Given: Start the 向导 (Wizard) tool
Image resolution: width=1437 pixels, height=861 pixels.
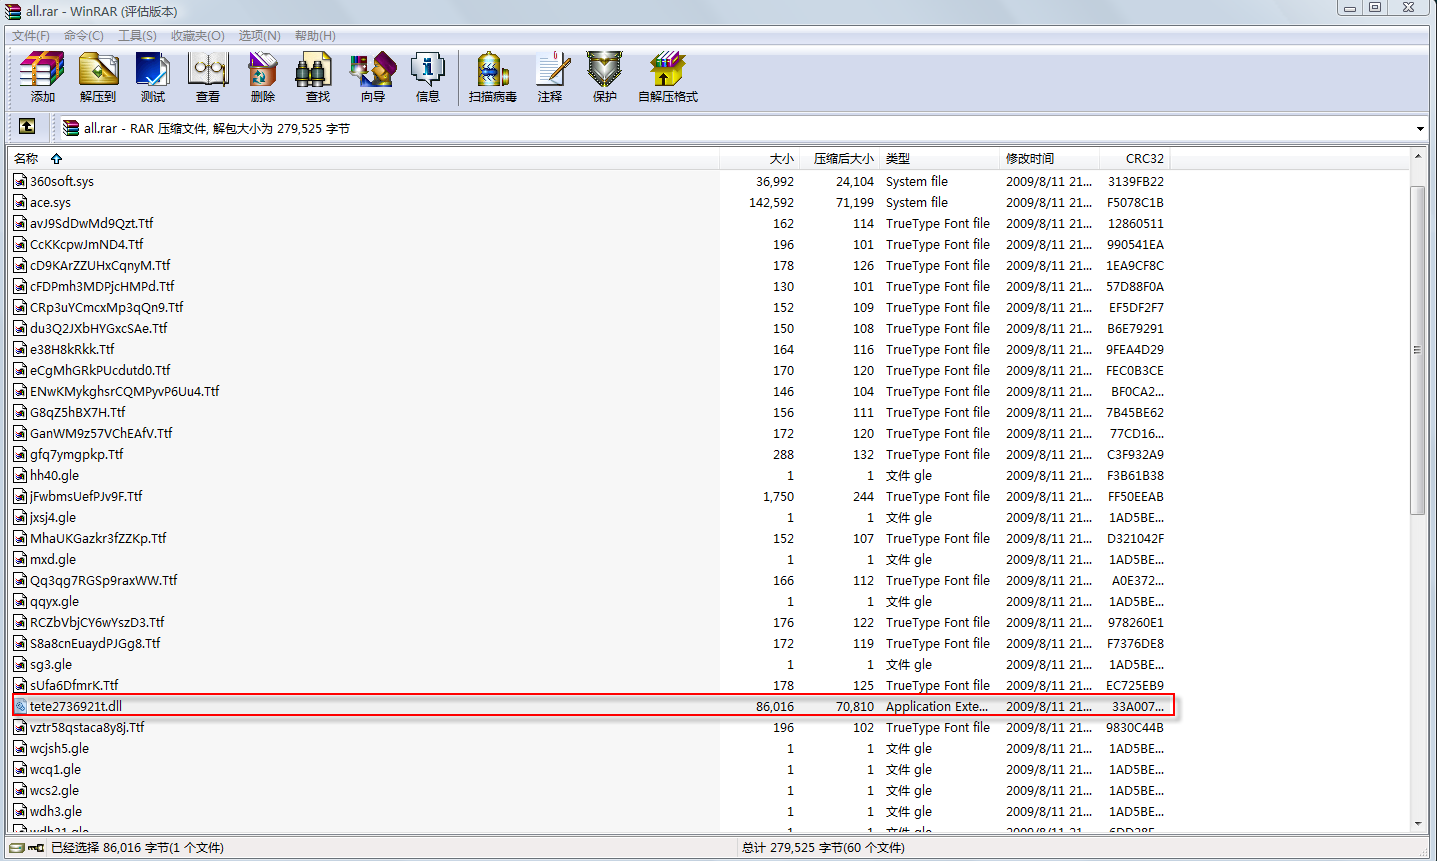Looking at the screenshot, I should click(x=373, y=78).
